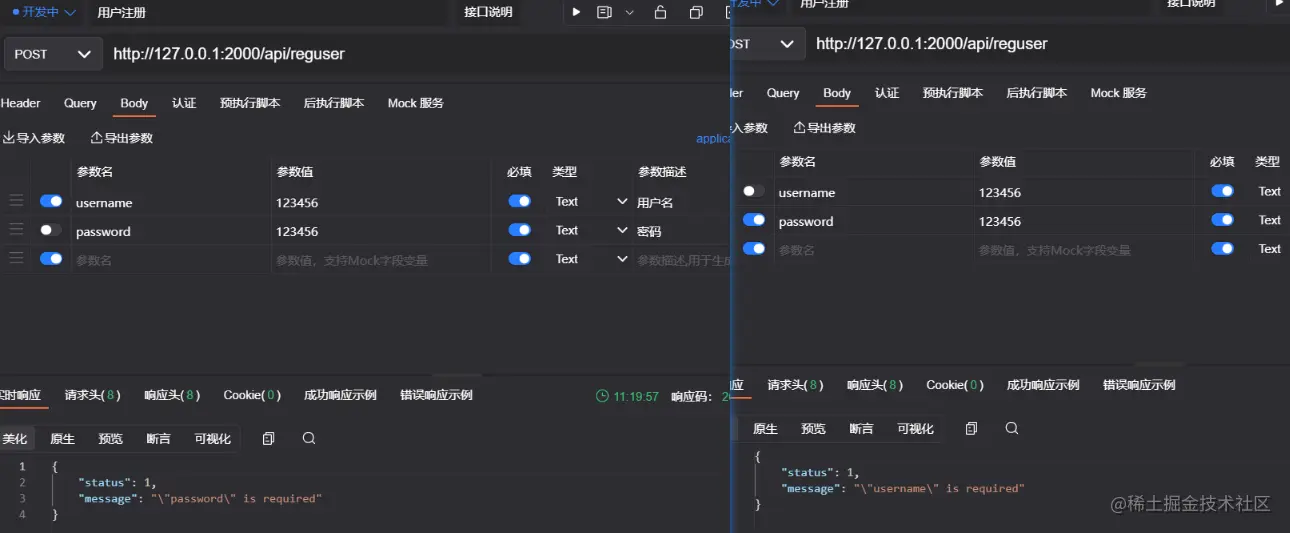
Task: Select the 可视化 response view in the left panel
Action: (212, 439)
